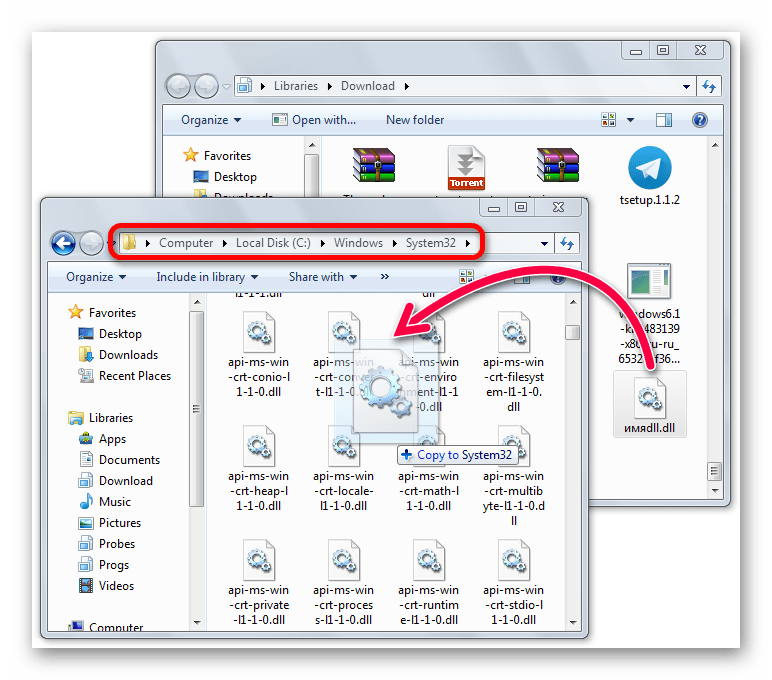Click Local Disk (C:) in address path
772x680 pixels.
click(273, 243)
